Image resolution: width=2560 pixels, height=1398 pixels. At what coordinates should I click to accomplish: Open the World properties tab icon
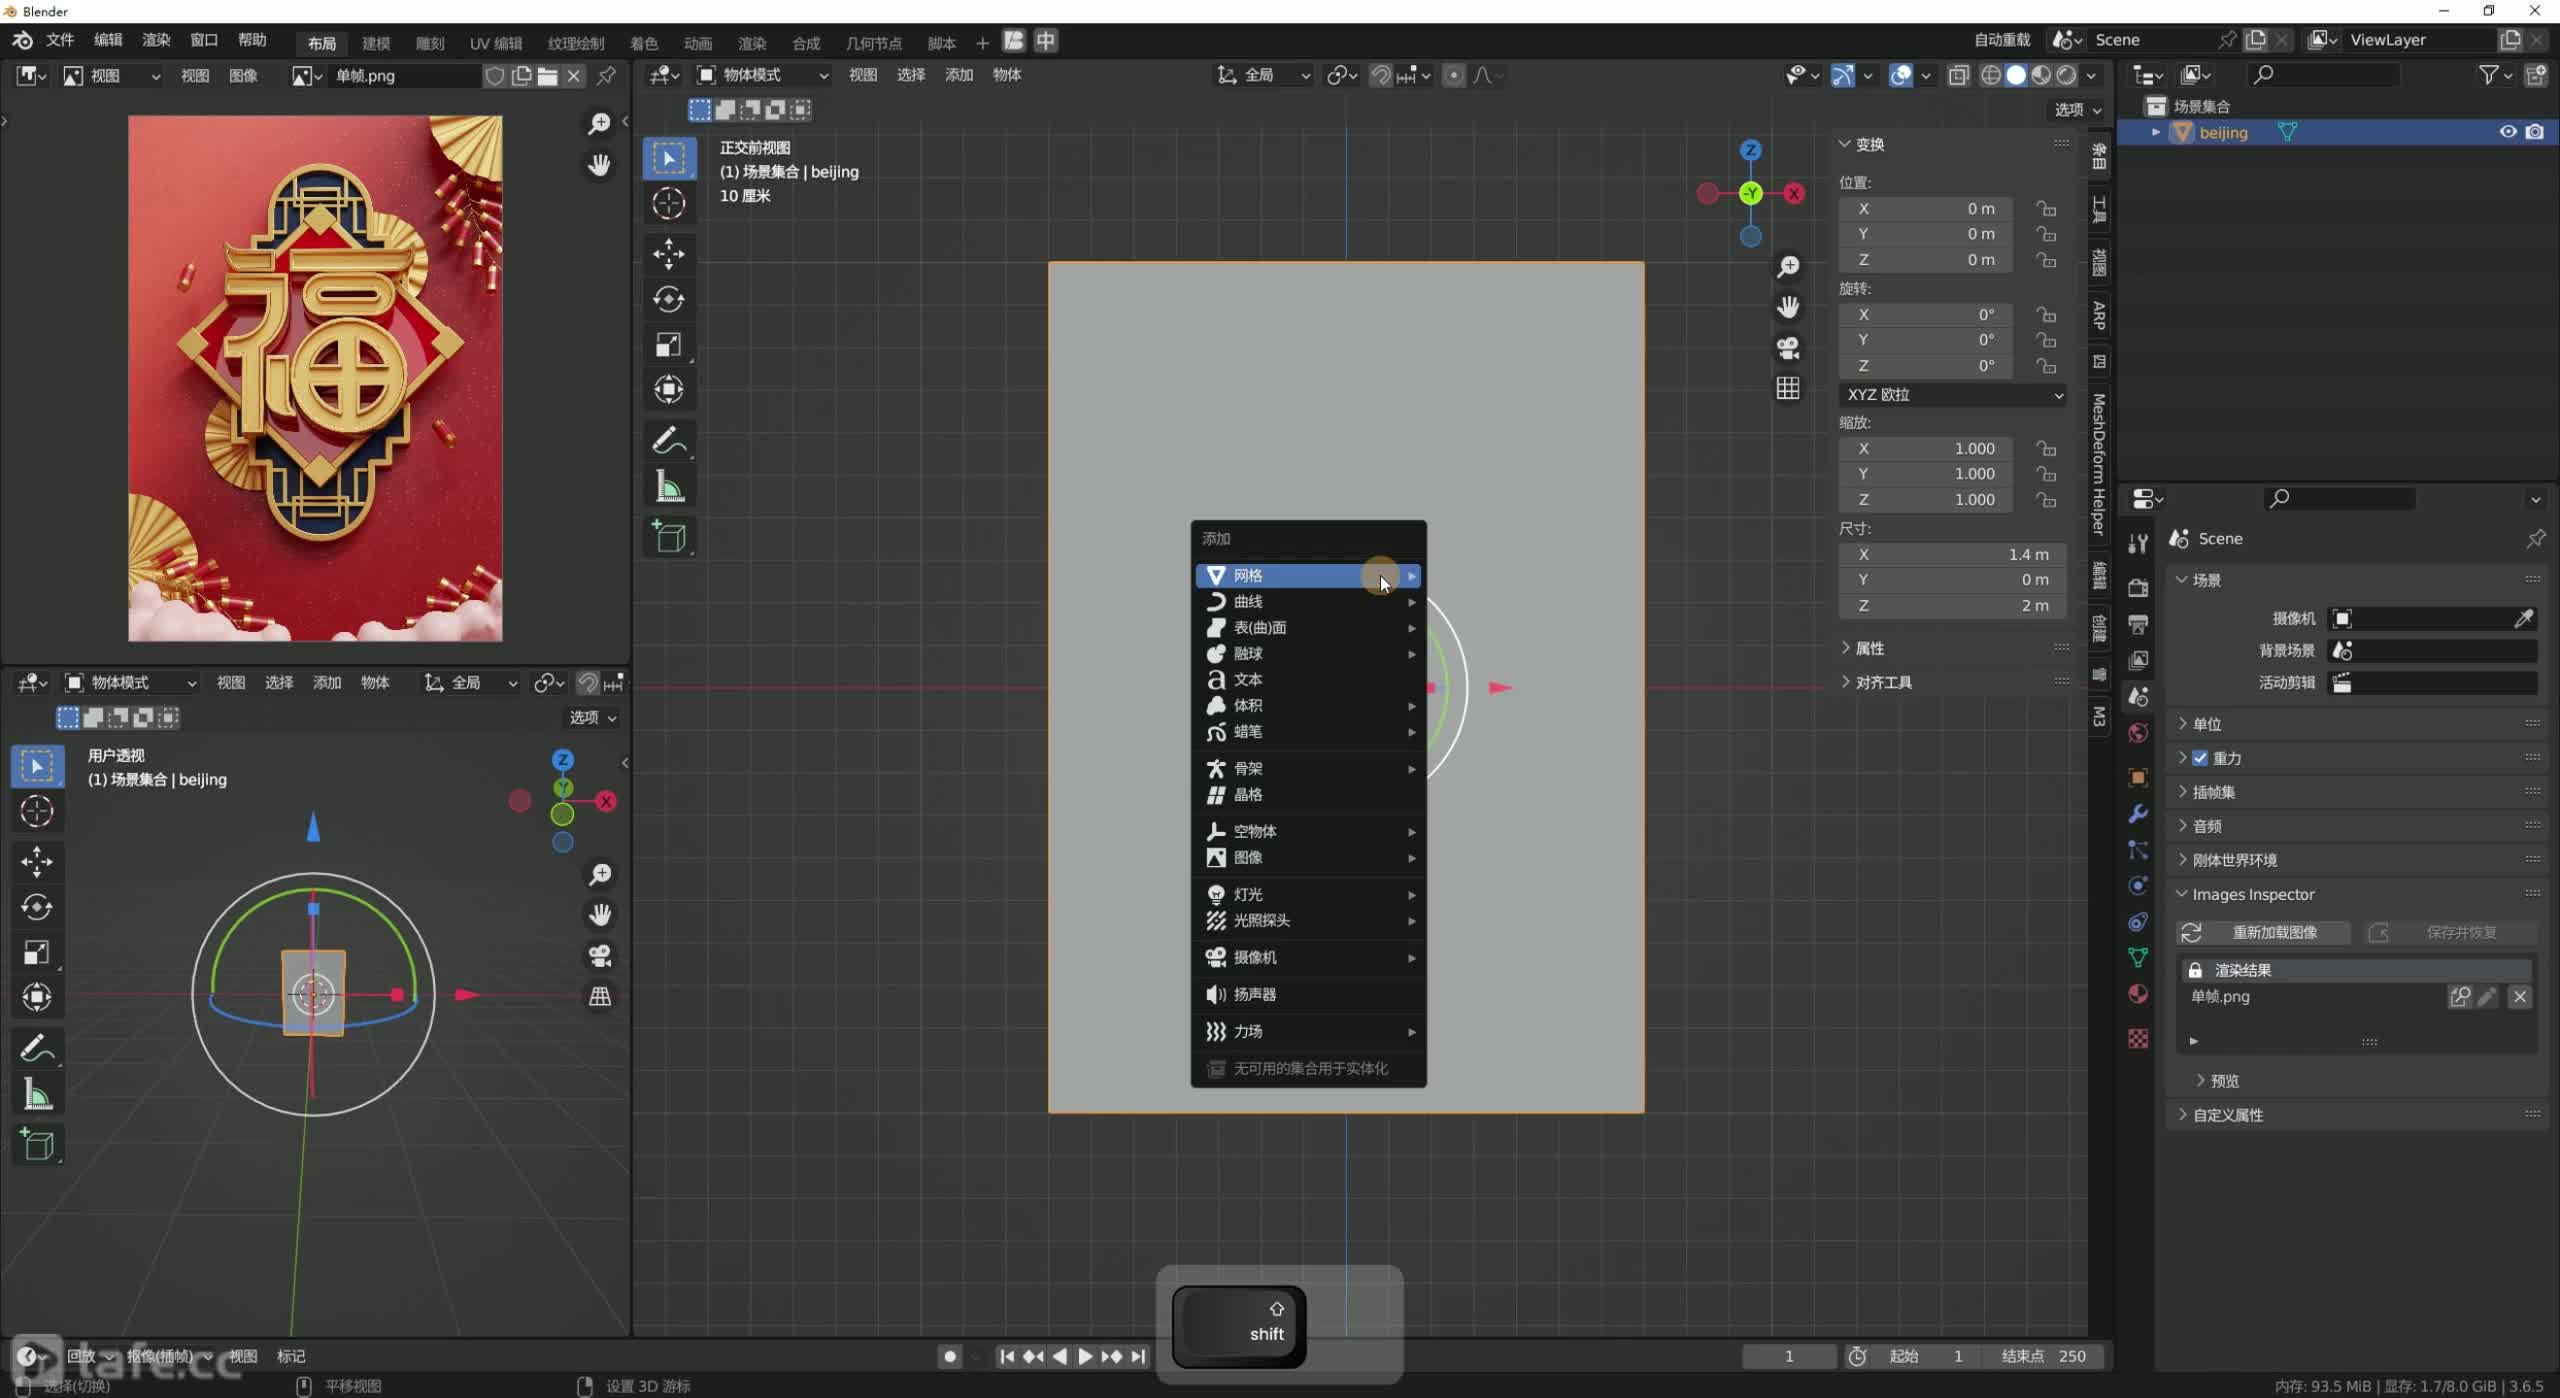(x=2138, y=733)
